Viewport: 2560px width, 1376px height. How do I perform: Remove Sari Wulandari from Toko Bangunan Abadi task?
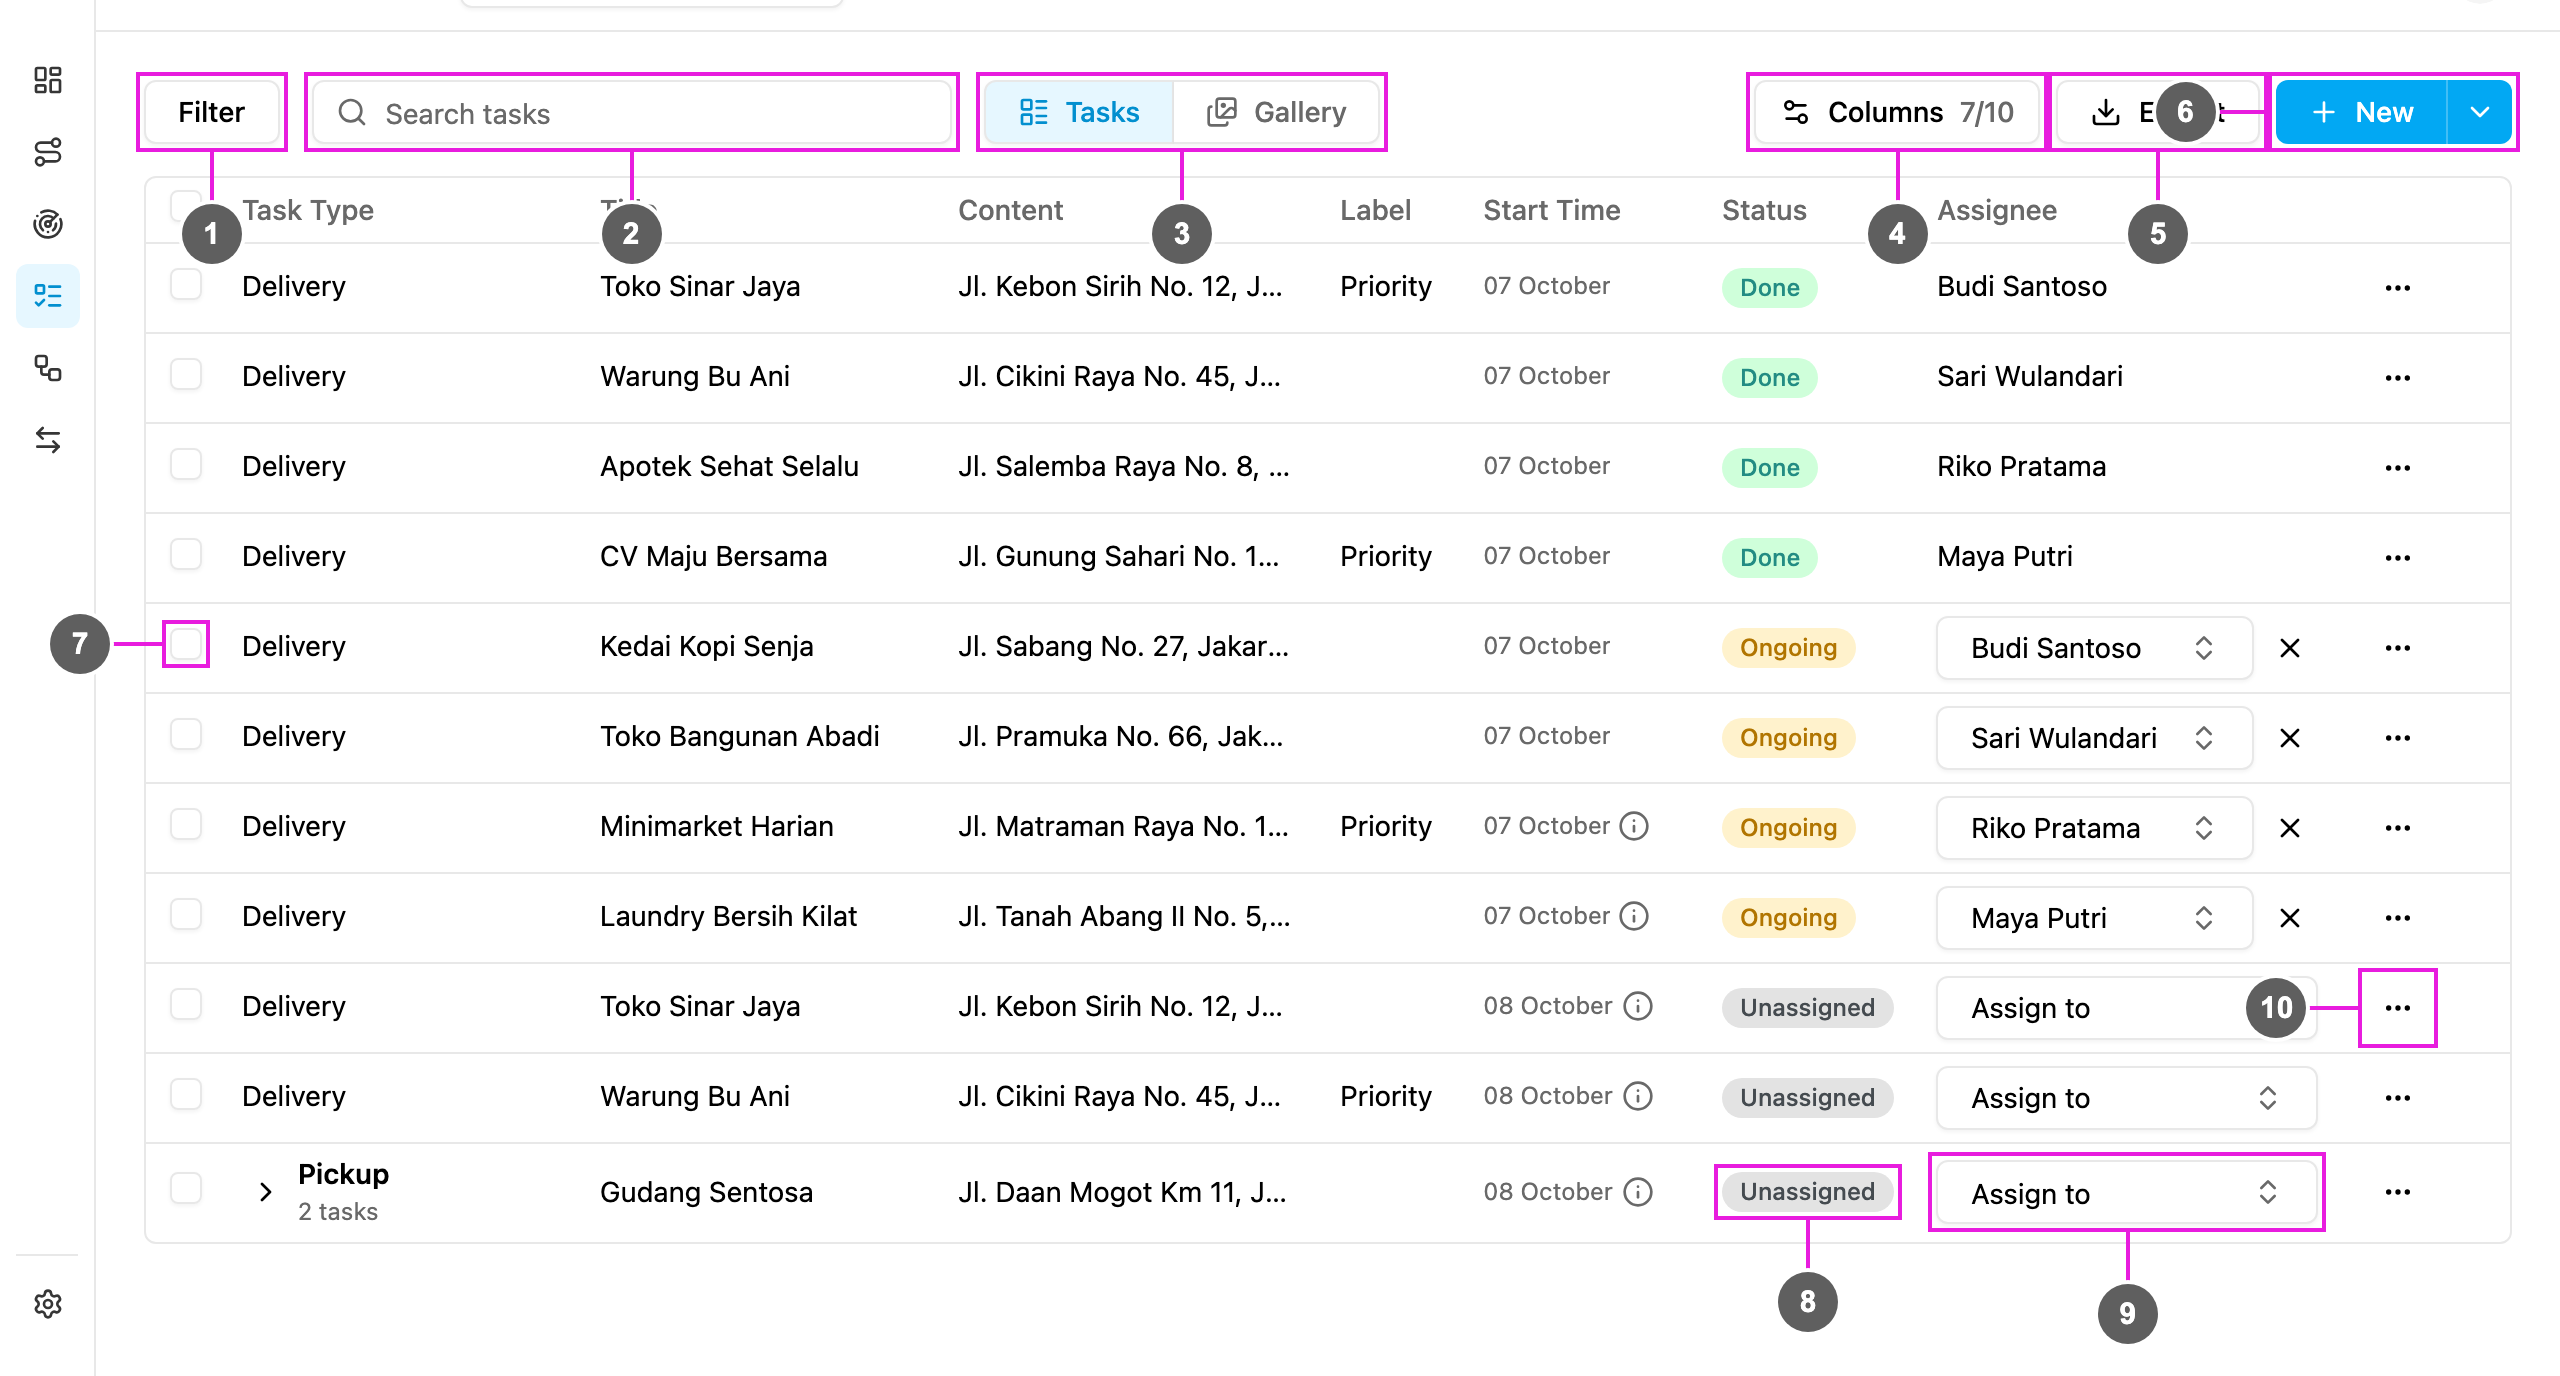coord(2290,738)
